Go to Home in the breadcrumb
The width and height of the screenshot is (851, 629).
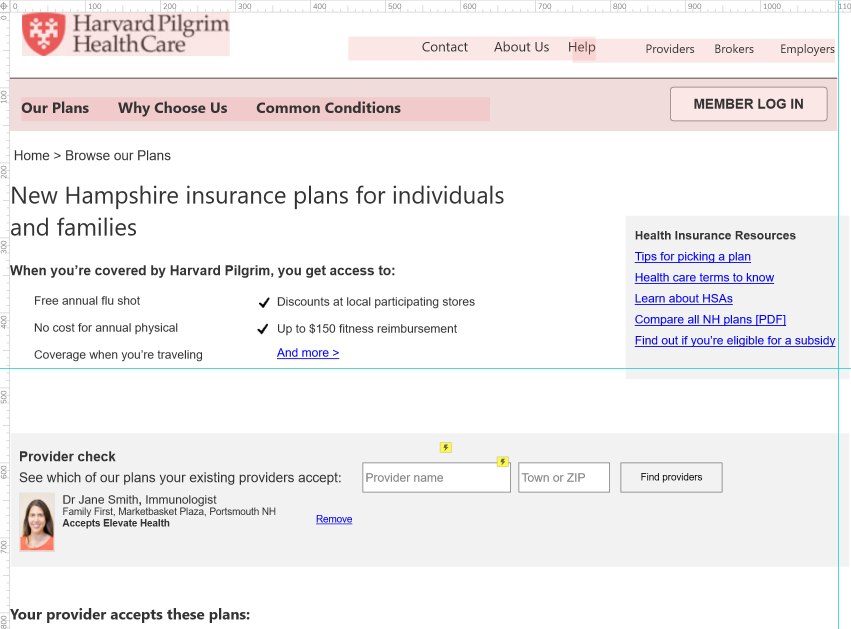[x=31, y=156]
